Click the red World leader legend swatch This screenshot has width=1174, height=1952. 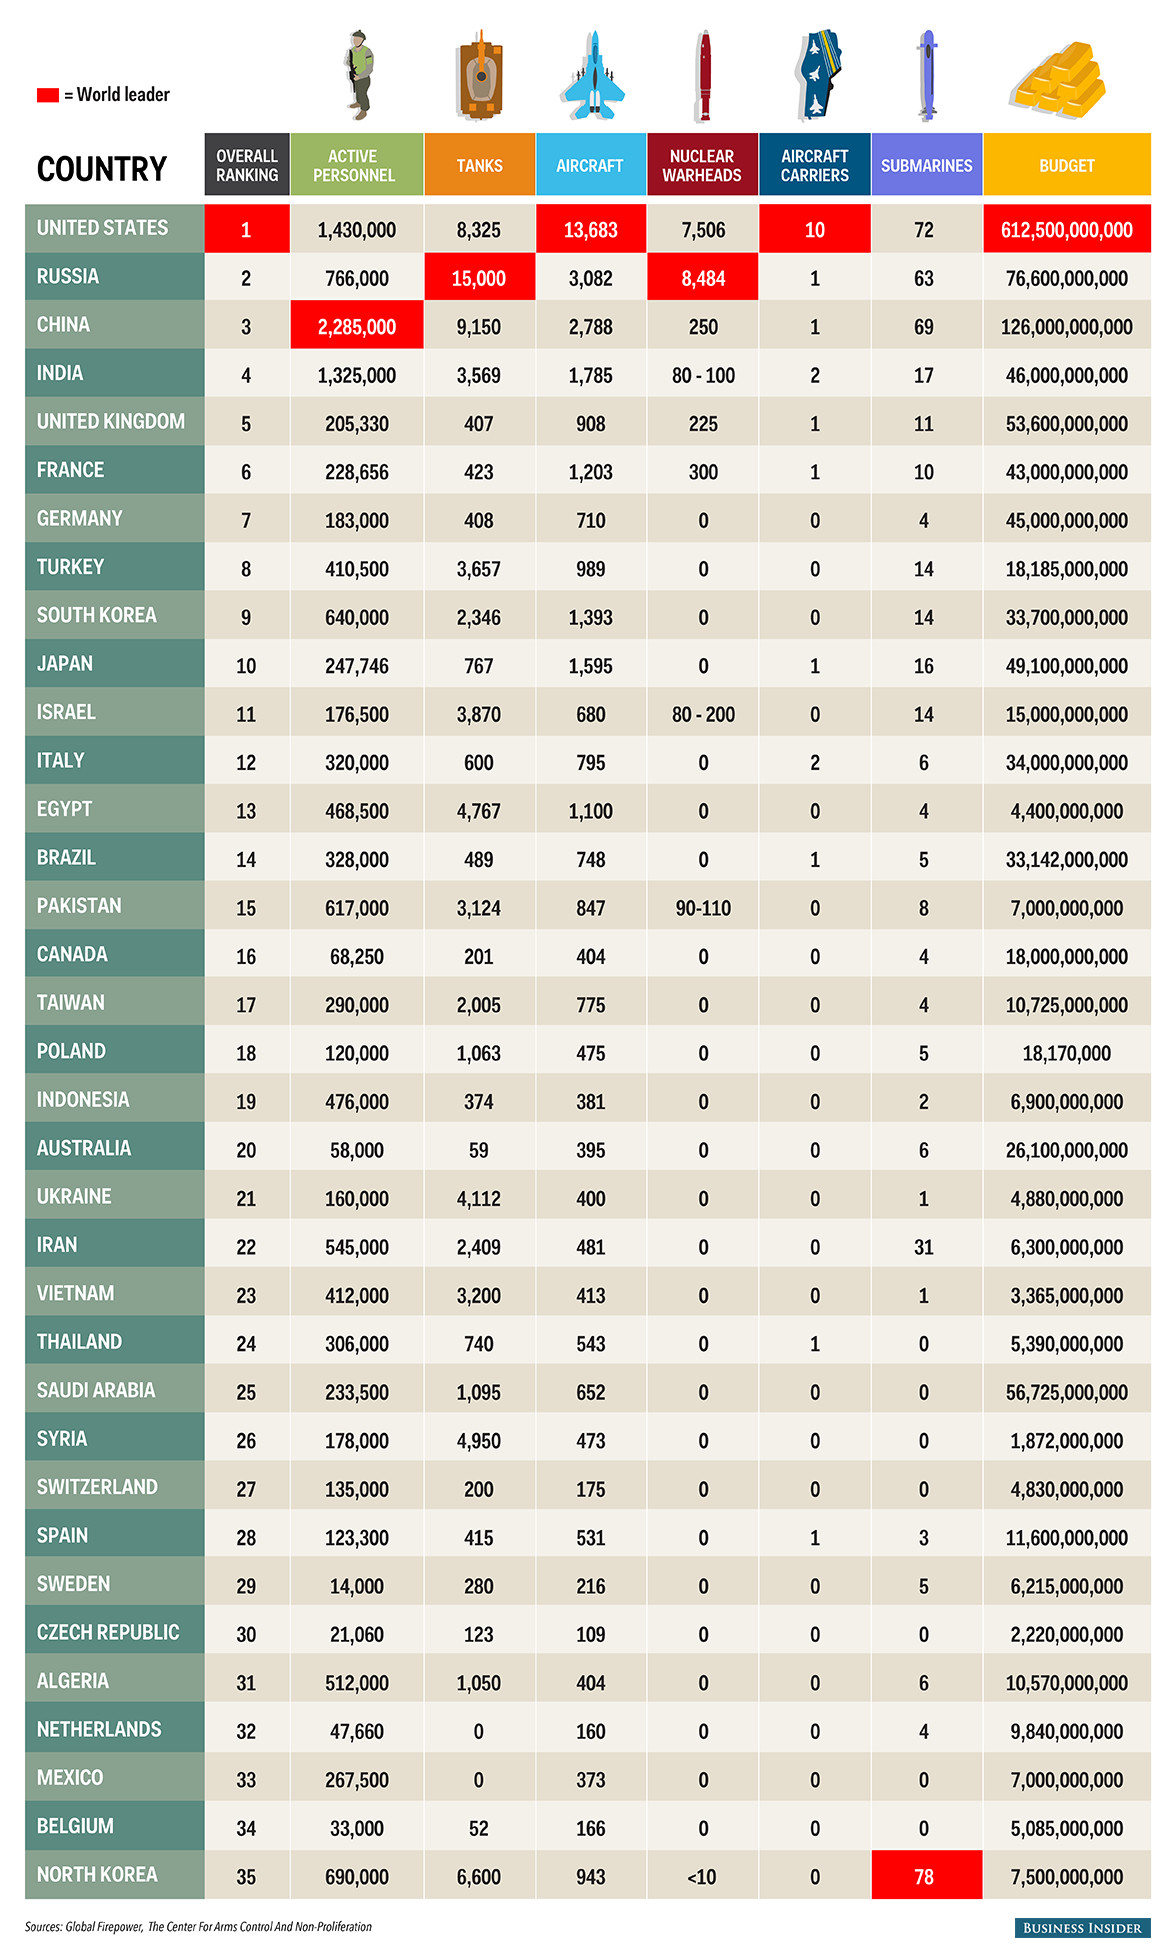[48, 95]
